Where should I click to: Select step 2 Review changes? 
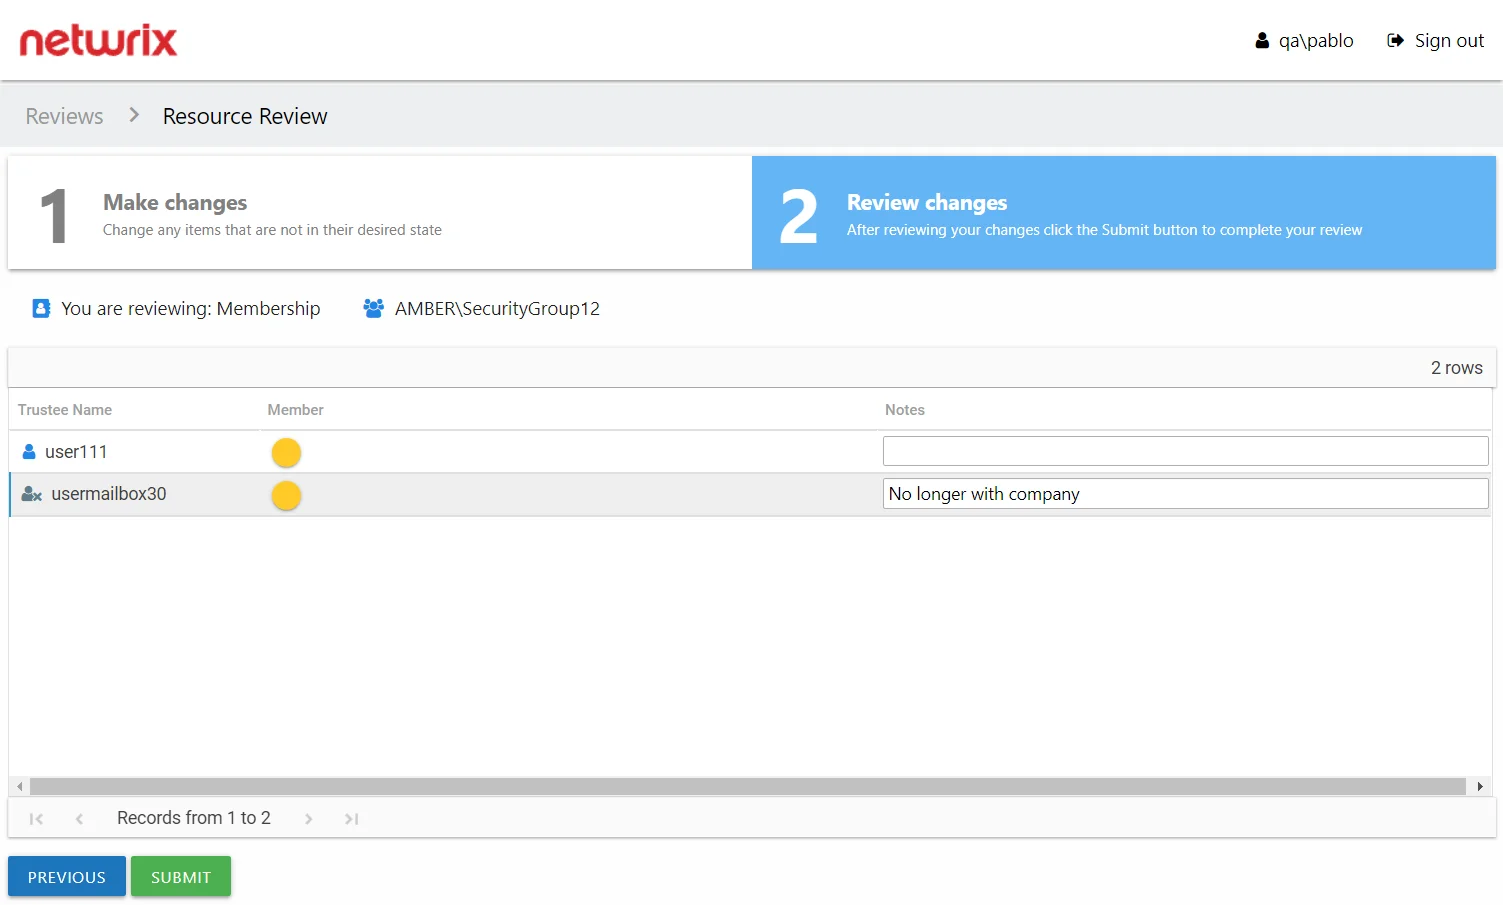[x=1124, y=213]
